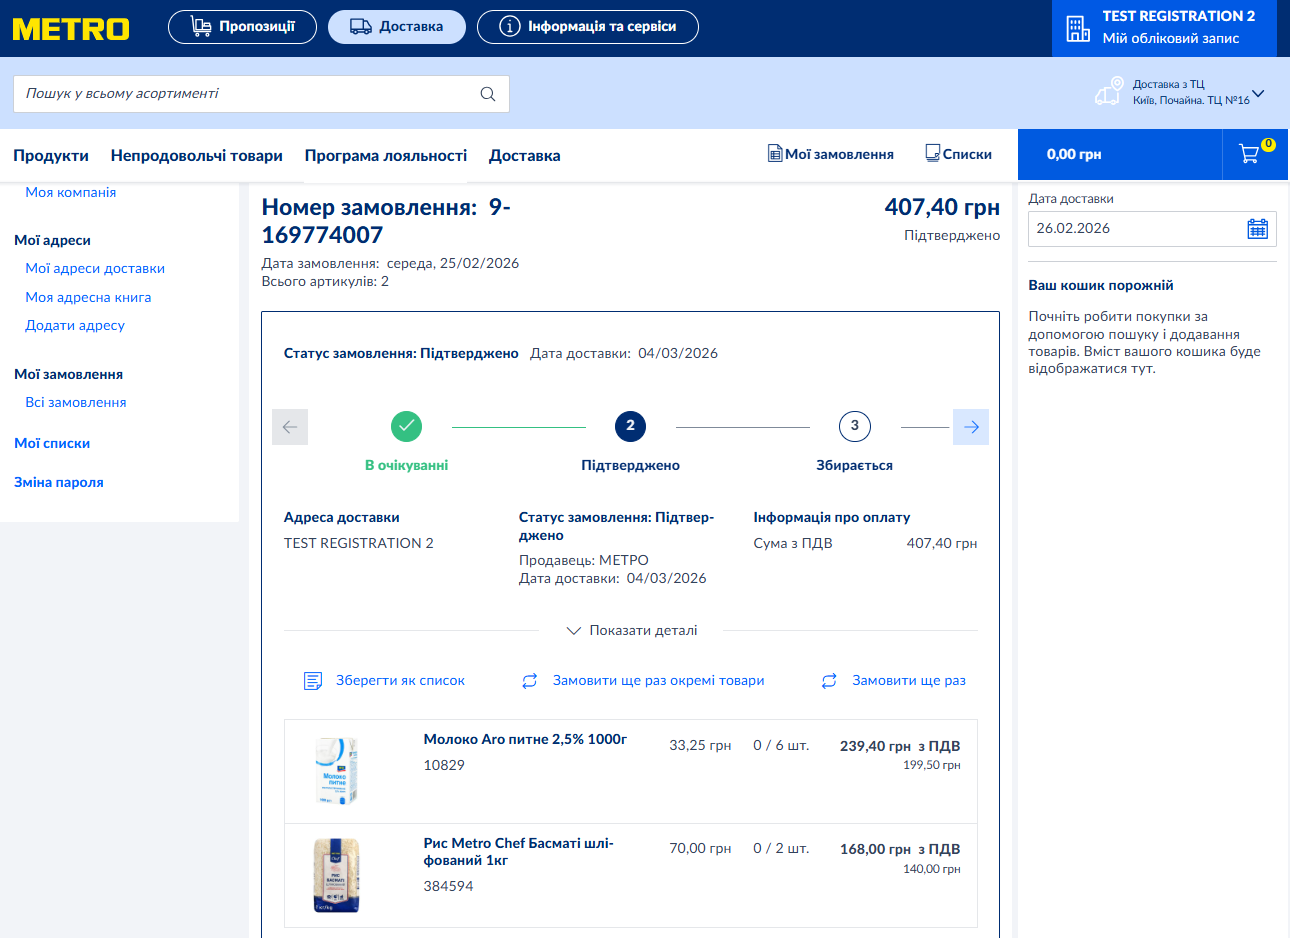Click Замовити ще раз link

coord(909,681)
